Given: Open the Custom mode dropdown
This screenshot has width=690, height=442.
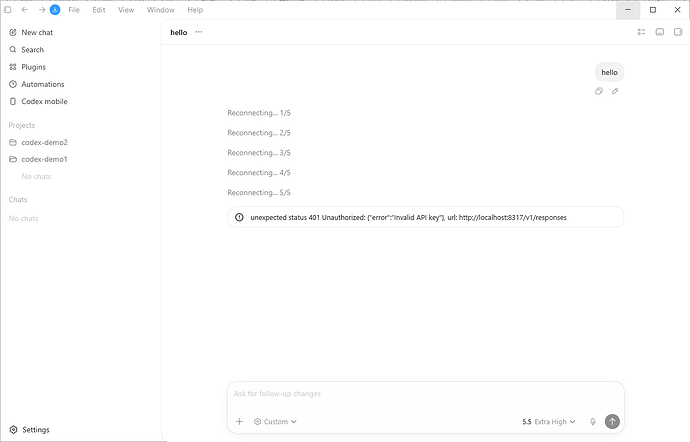Looking at the screenshot, I should point(275,422).
